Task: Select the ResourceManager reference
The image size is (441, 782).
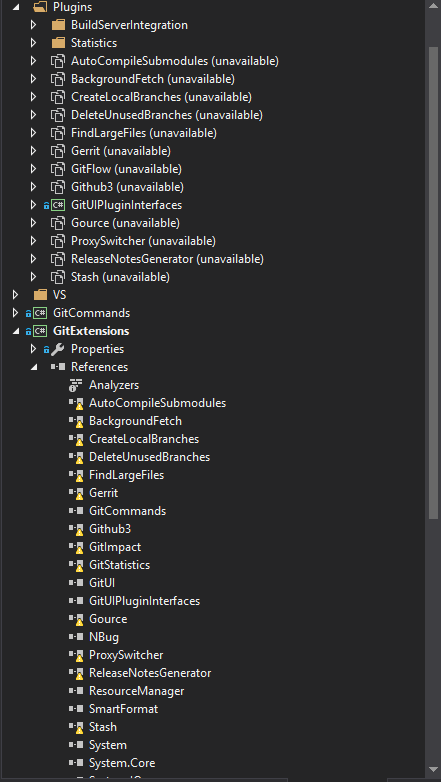Action: click(136, 691)
